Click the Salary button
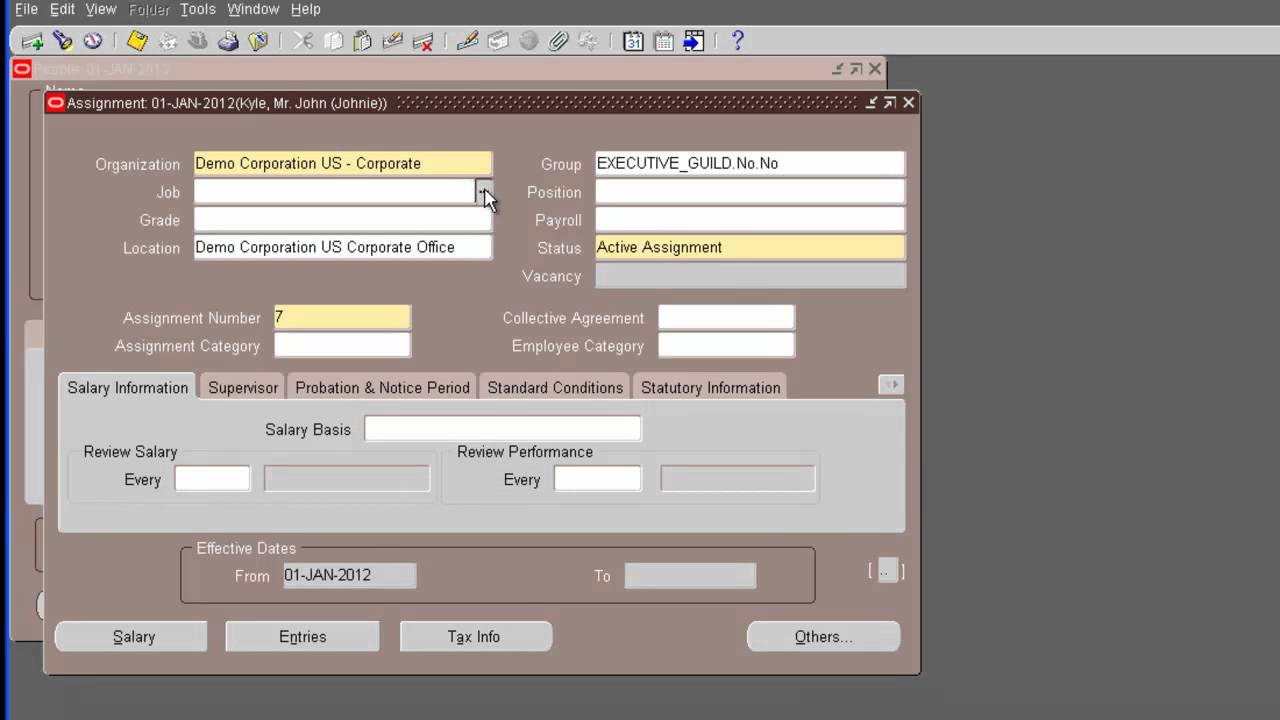 coord(131,636)
